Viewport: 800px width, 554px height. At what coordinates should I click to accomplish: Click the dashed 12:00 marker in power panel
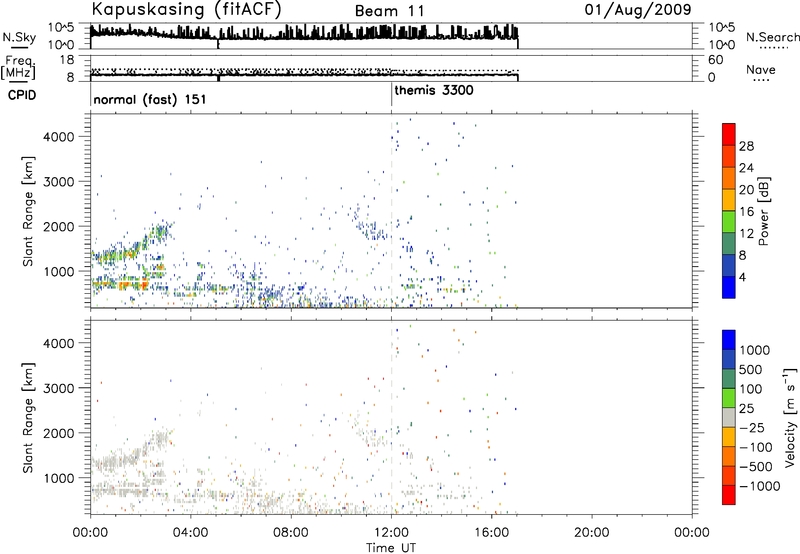[x=391, y=211]
